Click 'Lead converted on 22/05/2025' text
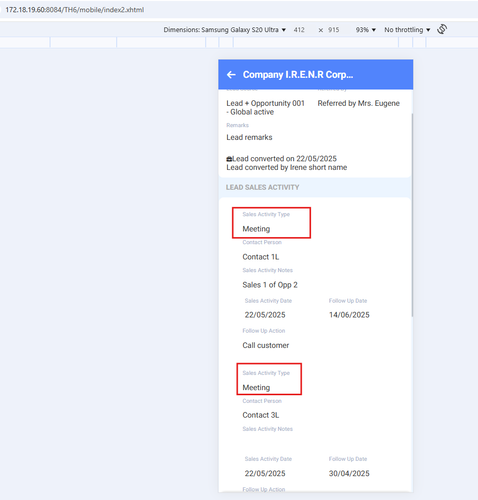The height and width of the screenshot is (500, 478). coord(284,159)
